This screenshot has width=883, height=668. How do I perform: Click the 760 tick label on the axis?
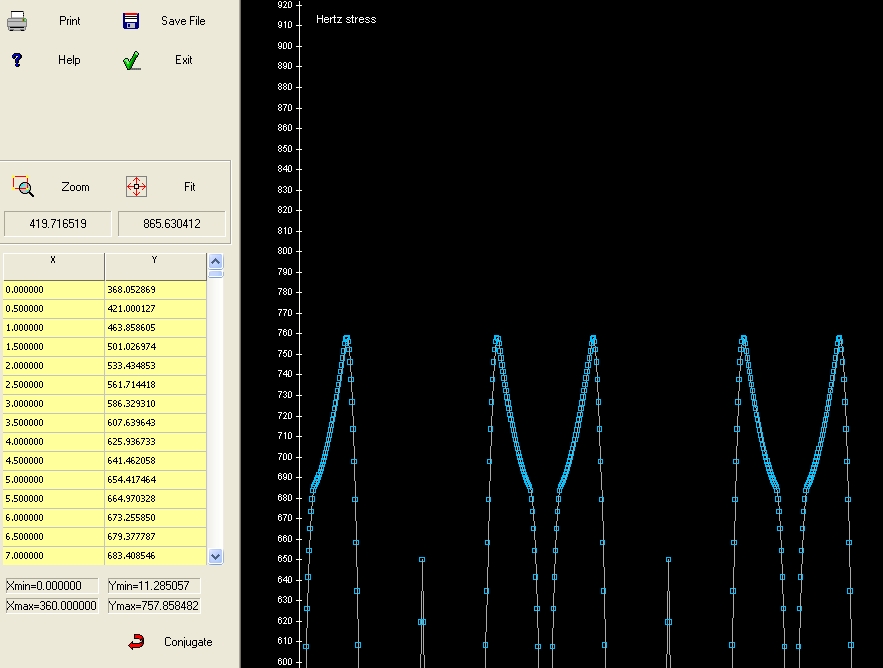pyautogui.click(x=285, y=333)
